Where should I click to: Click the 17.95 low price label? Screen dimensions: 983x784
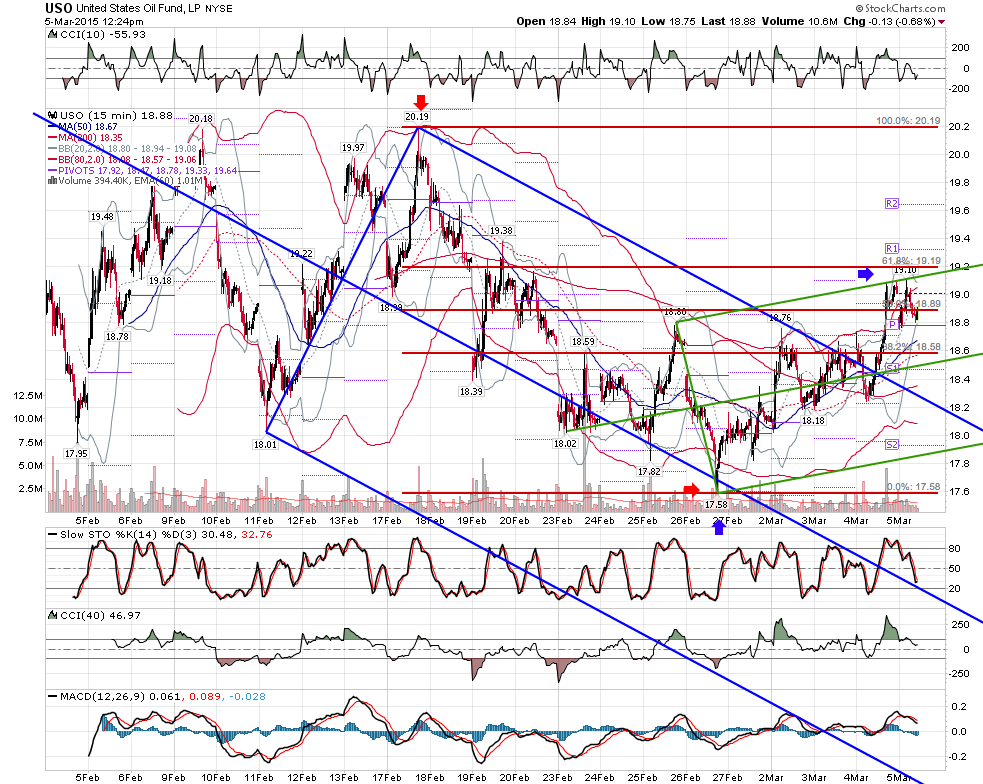coord(76,453)
